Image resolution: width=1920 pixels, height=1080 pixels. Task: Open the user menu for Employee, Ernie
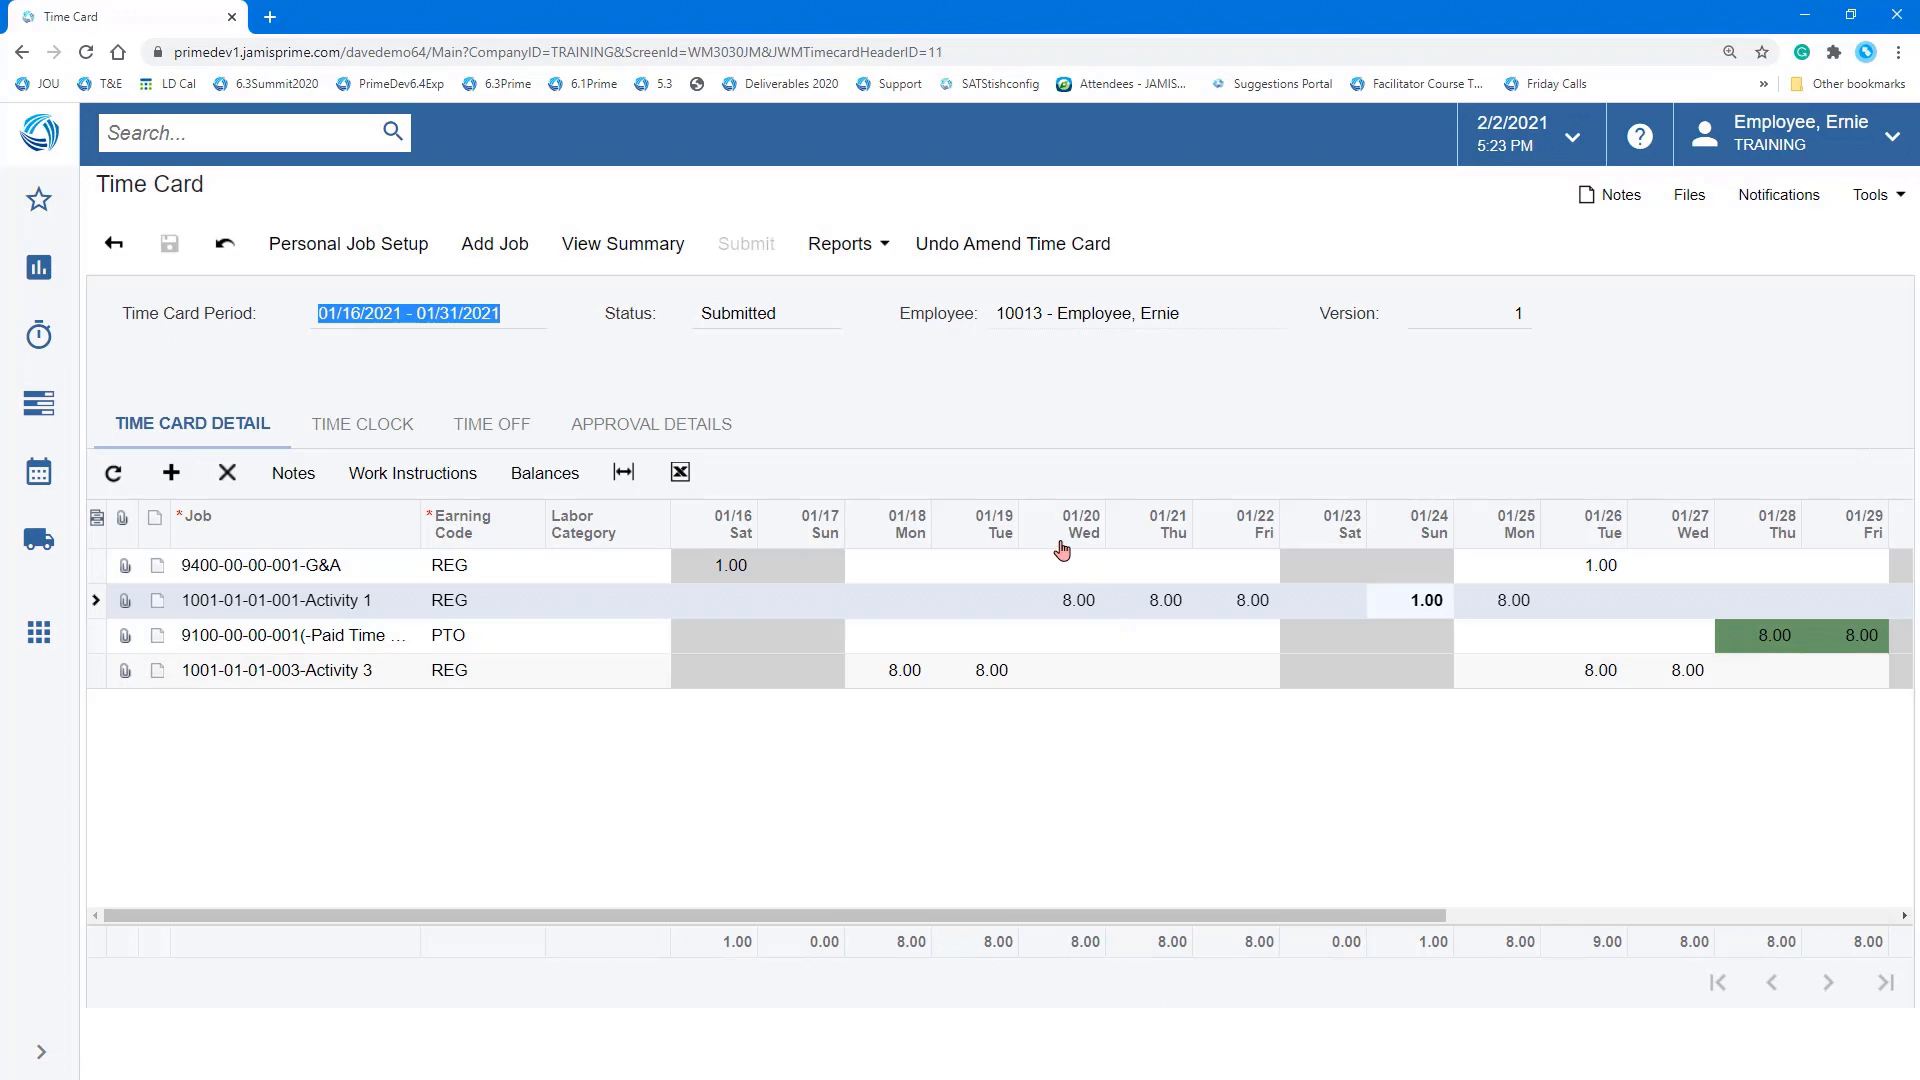[1890, 134]
